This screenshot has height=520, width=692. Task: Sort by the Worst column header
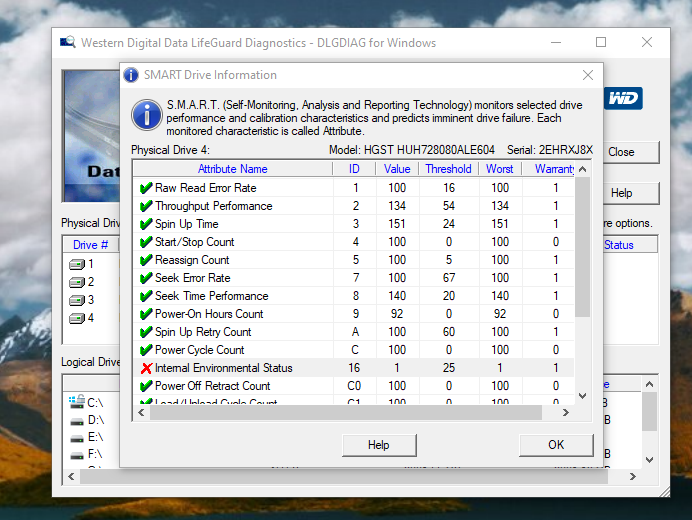500,169
